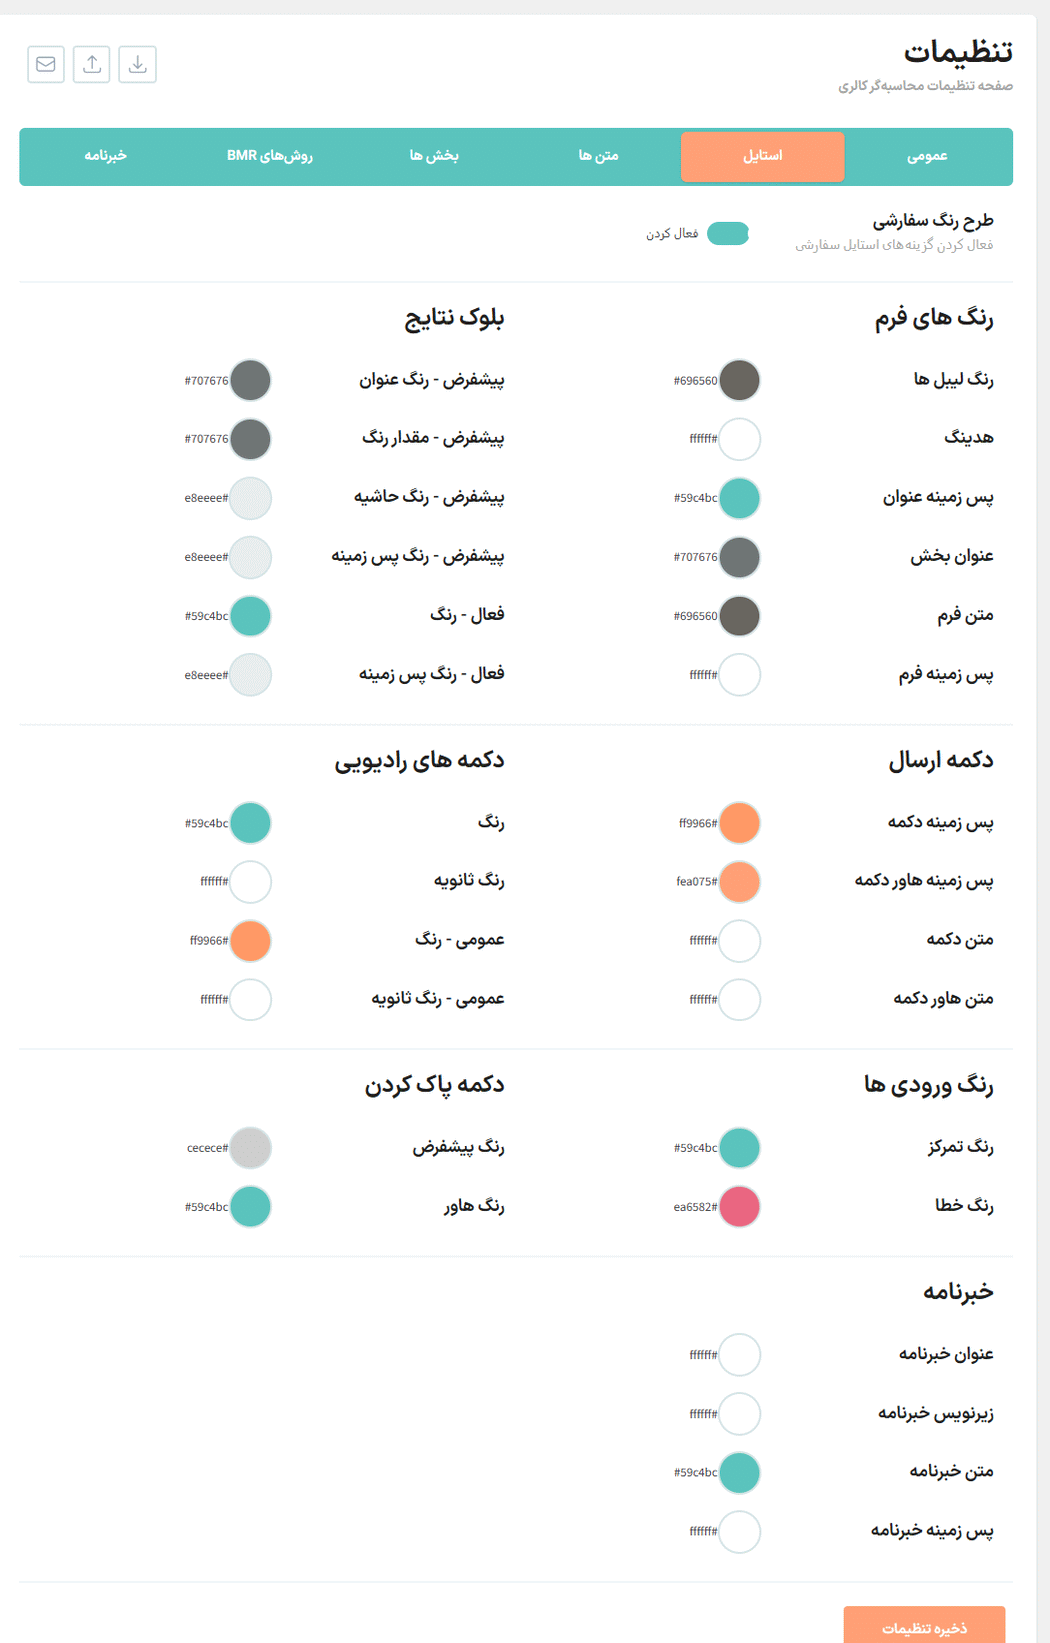Pick the هدینگ white color swatch
This screenshot has height=1643, width=1050.
[x=740, y=439]
